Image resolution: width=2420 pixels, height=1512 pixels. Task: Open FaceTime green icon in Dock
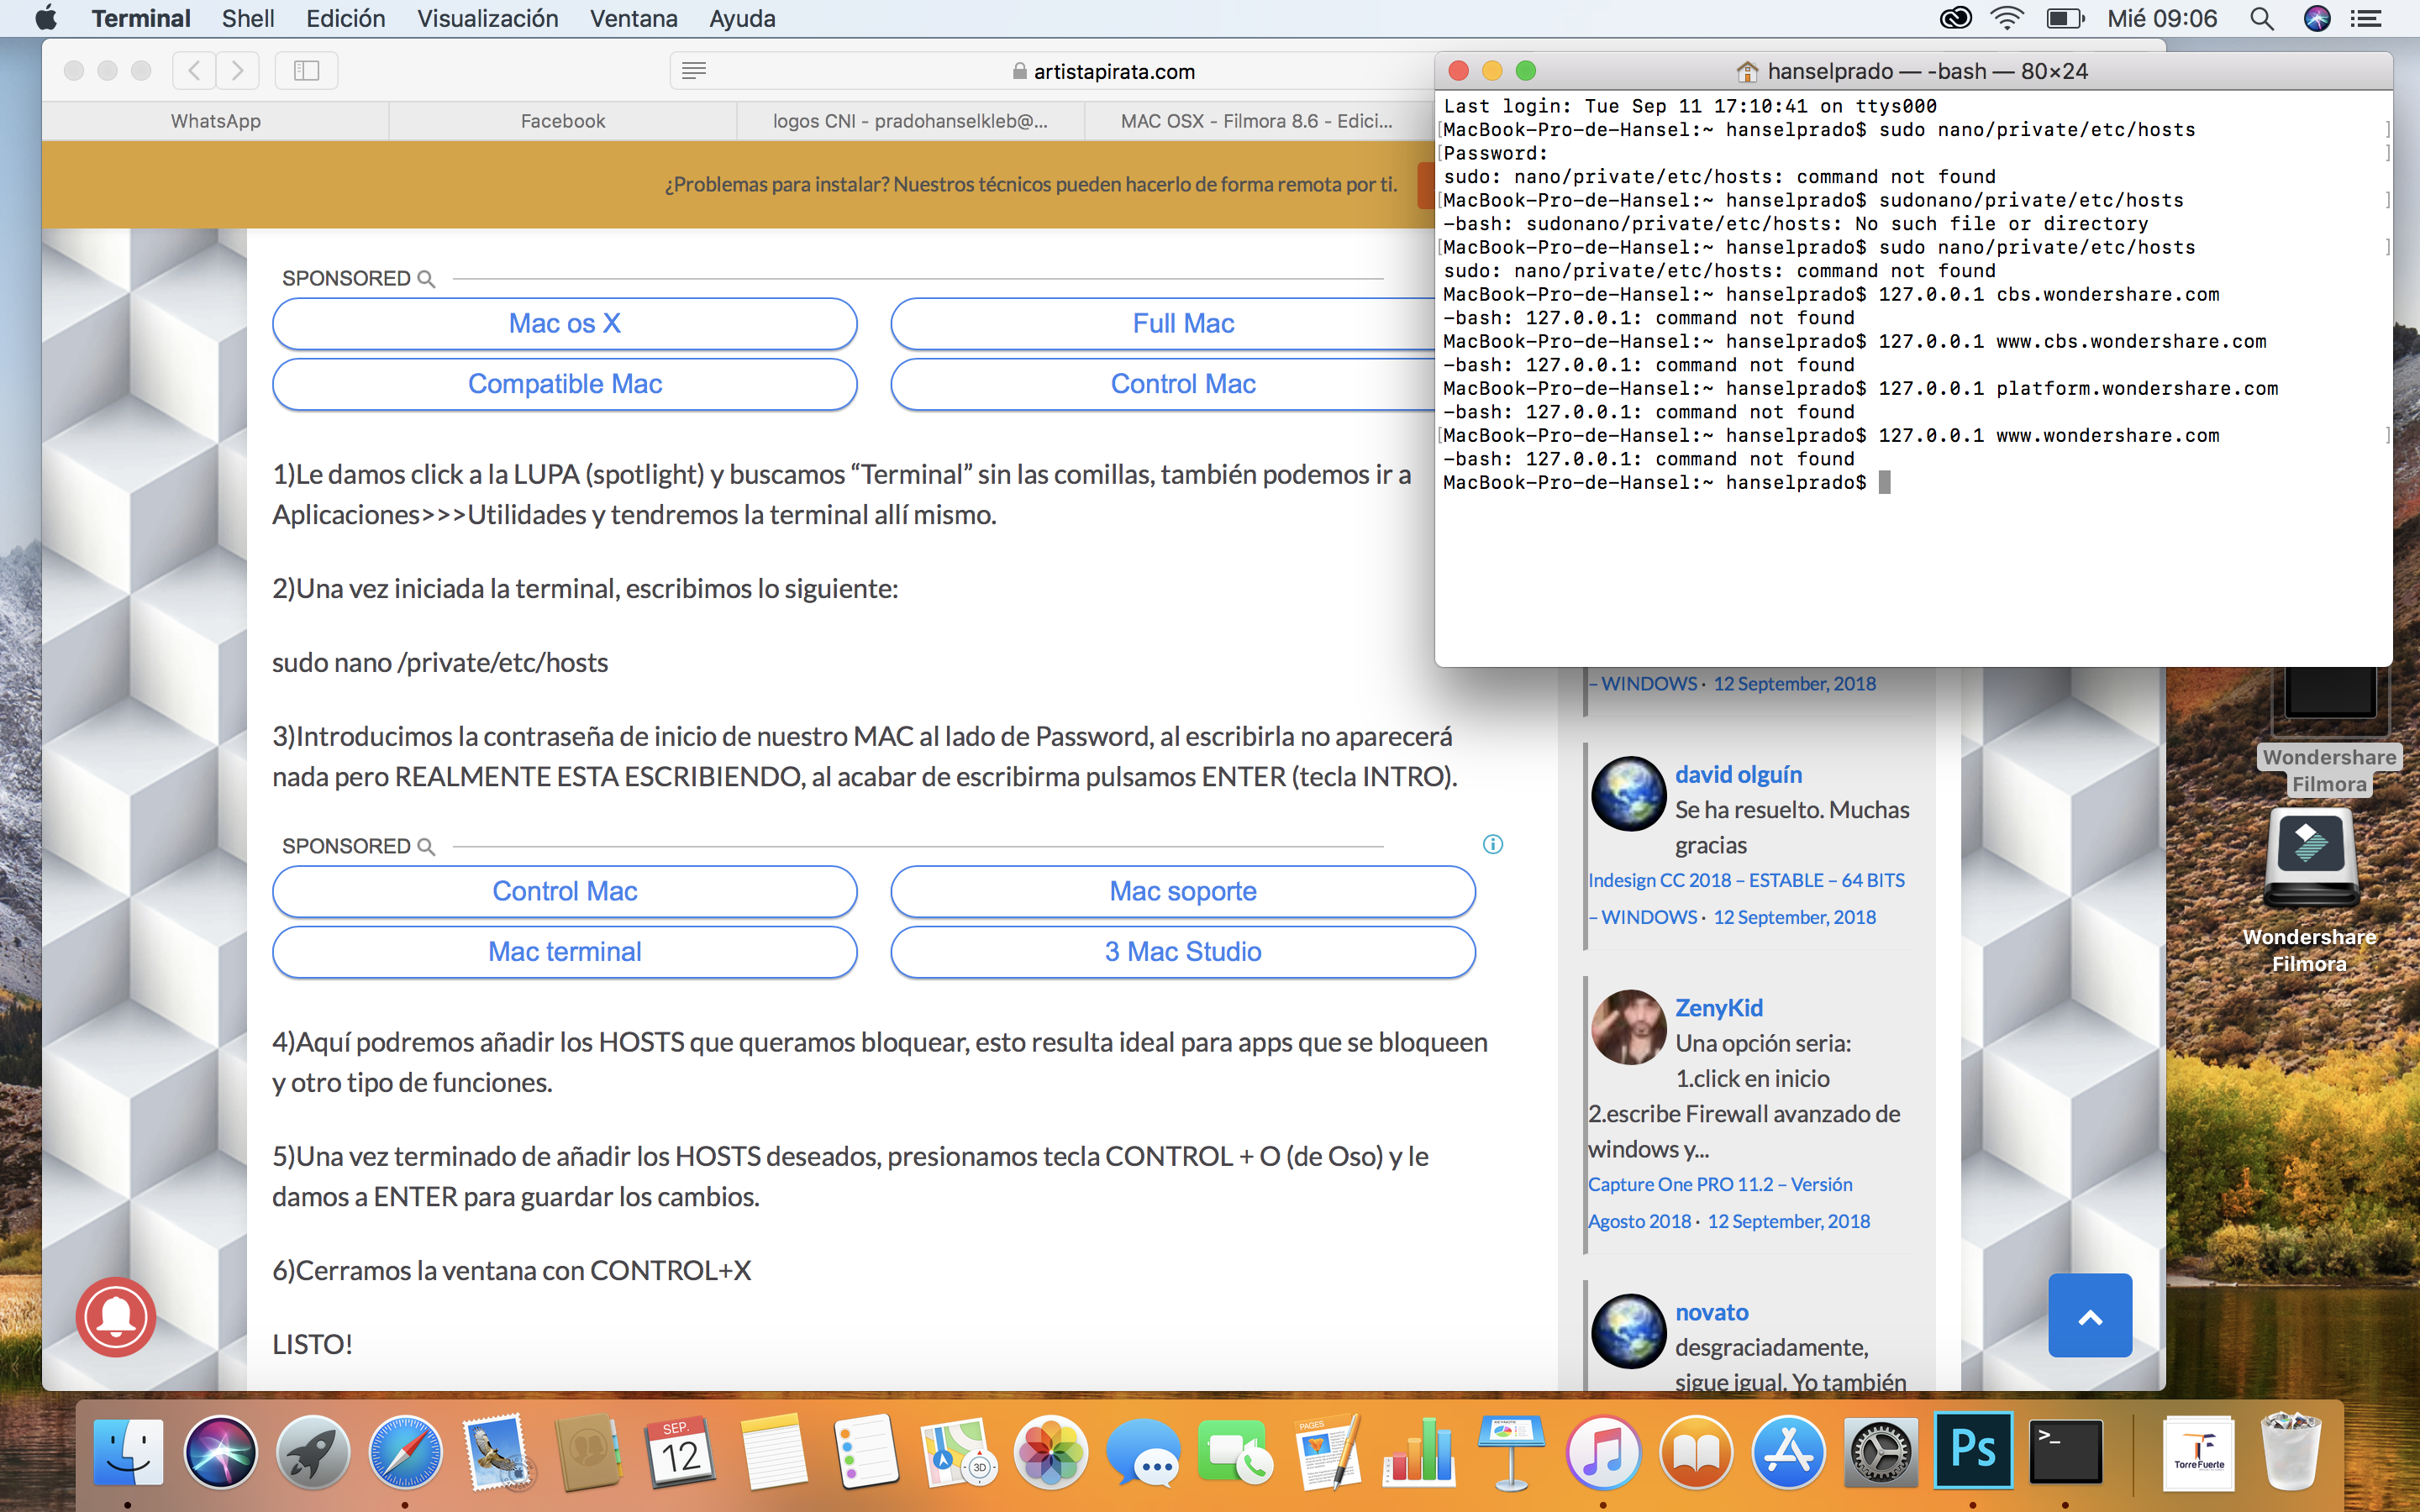pyautogui.click(x=1235, y=1452)
